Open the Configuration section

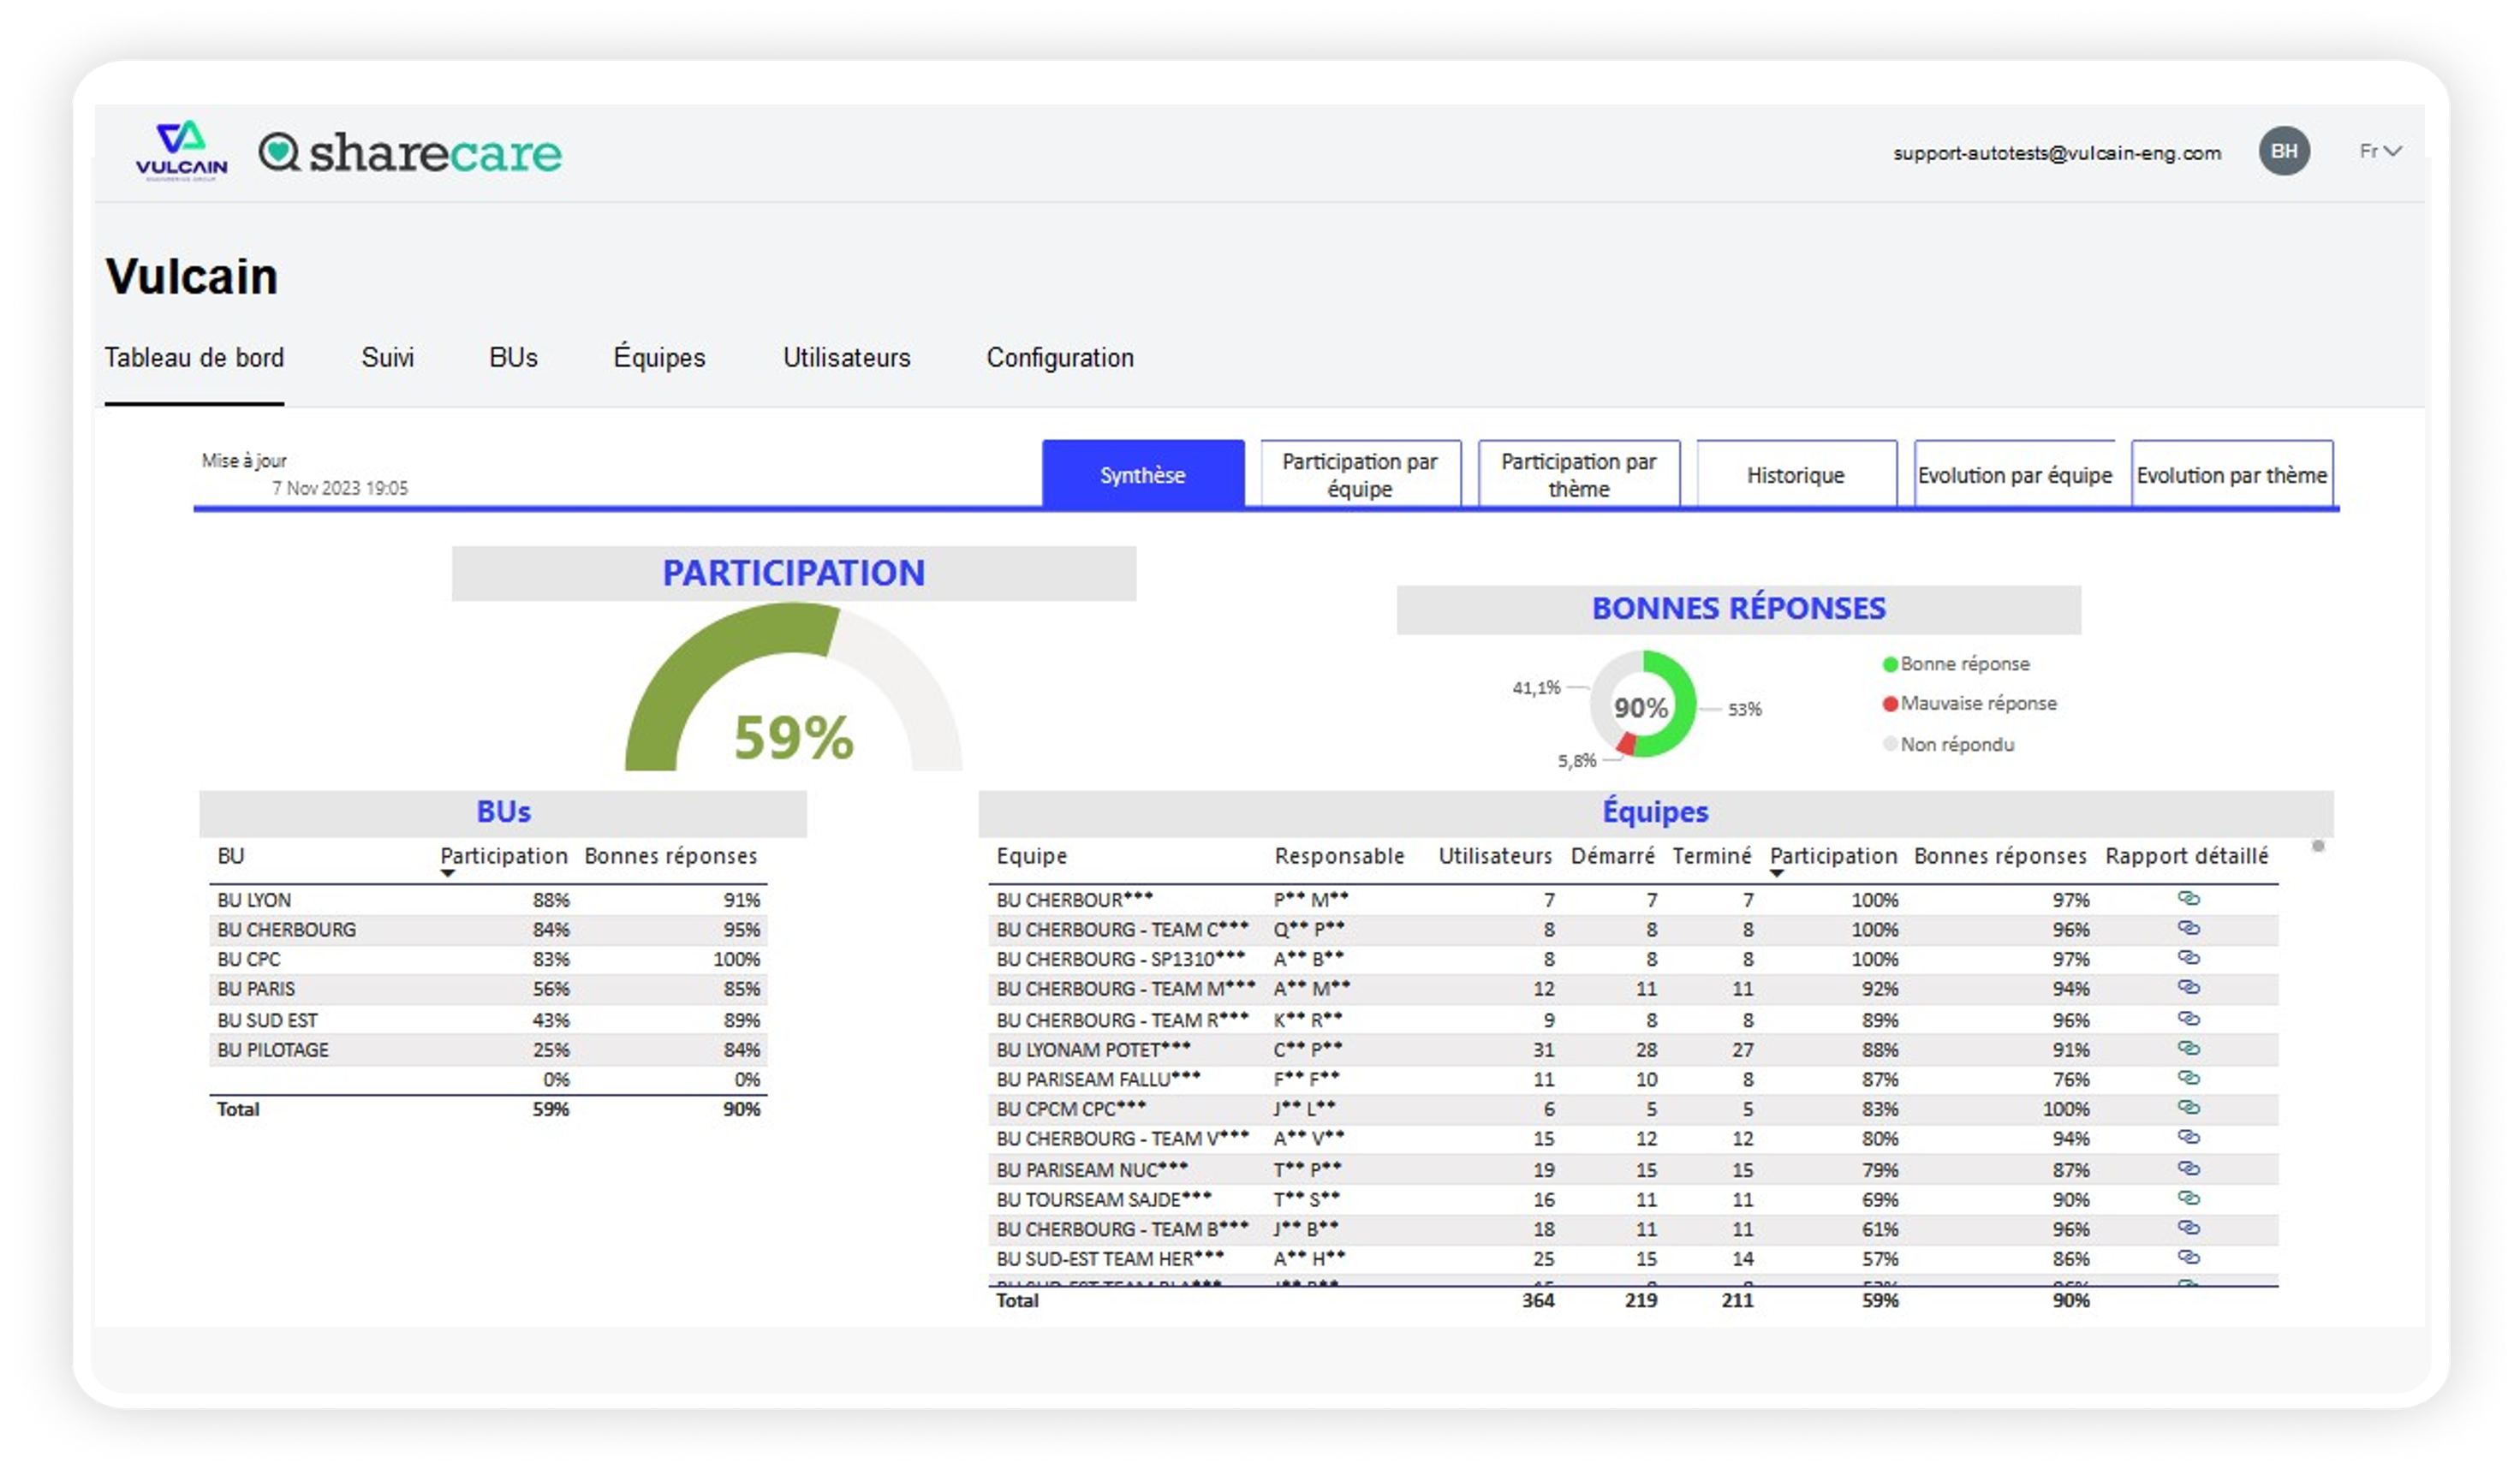[x=1060, y=358]
